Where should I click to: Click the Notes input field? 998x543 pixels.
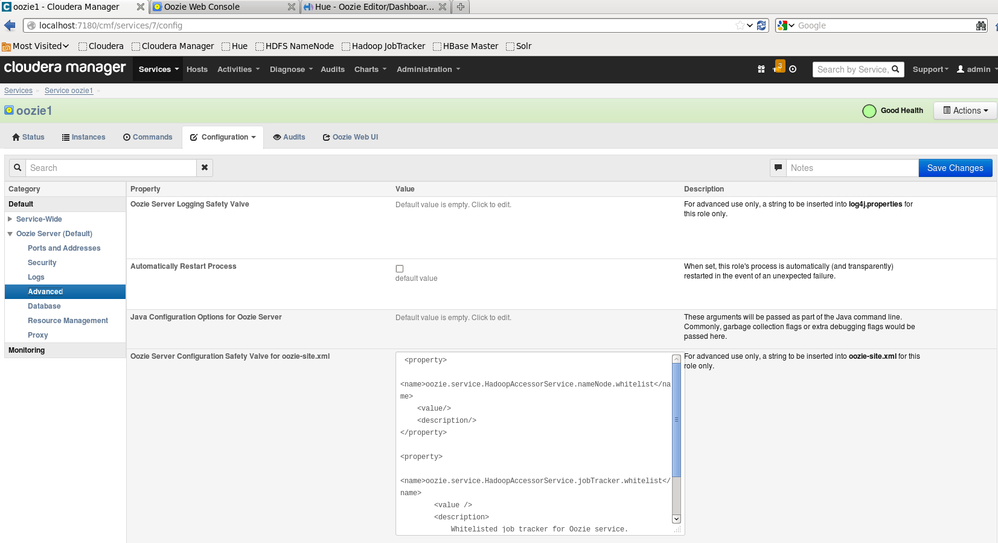pos(851,168)
